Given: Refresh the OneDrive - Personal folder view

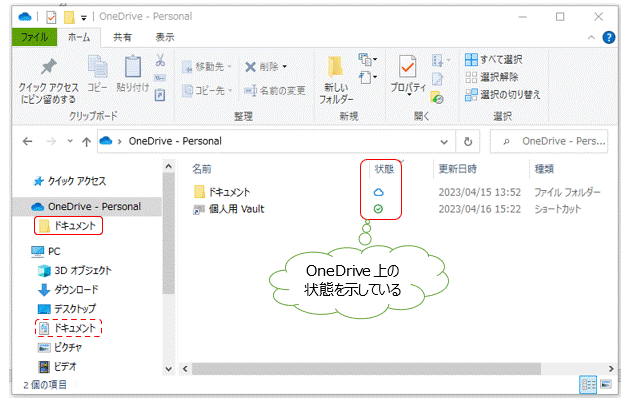Looking at the screenshot, I should click(x=468, y=142).
